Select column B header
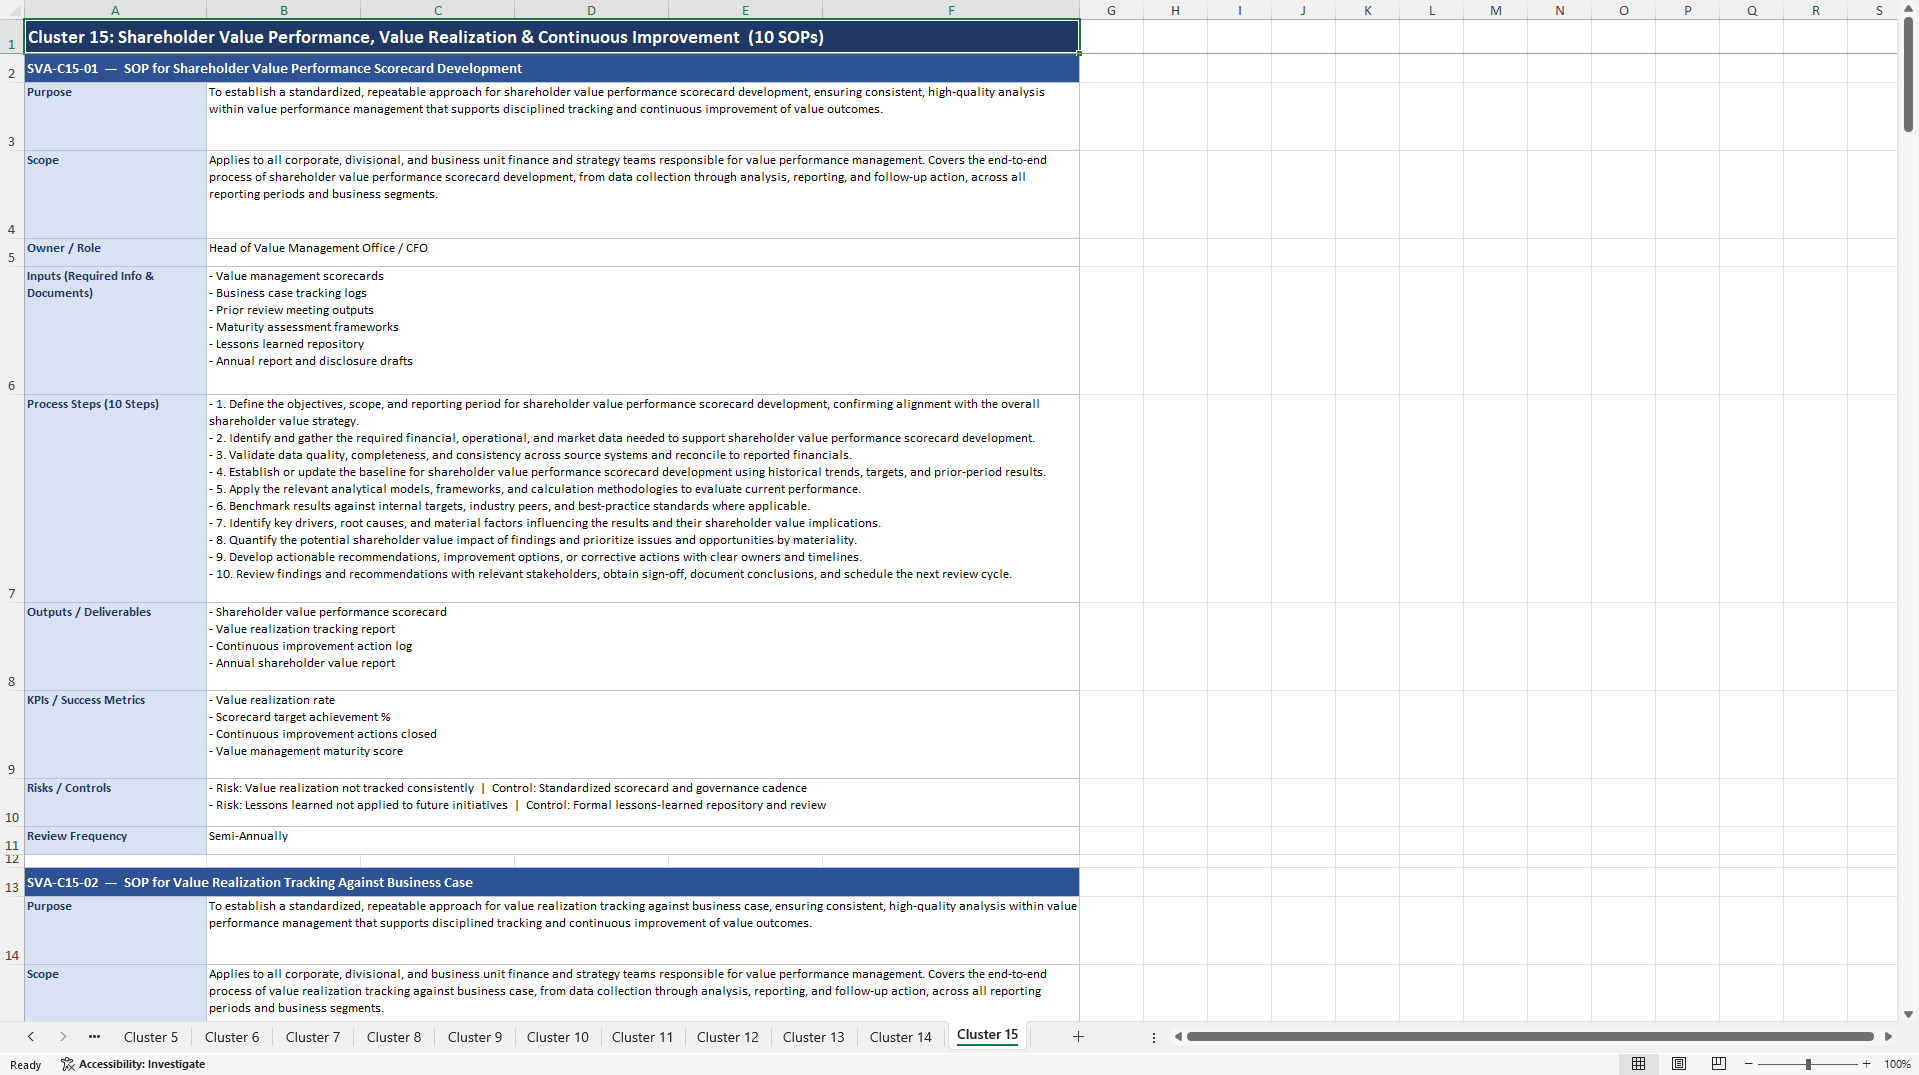Viewport: 1919px width, 1075px height. click(284, 10)
